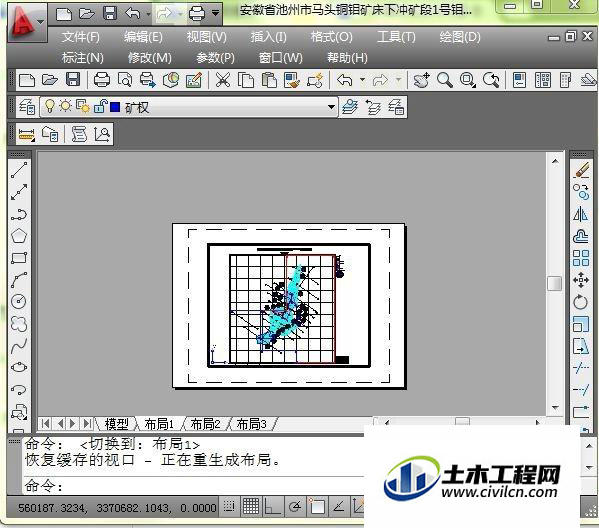This screenshot has width=599, height=528.
Task: Toggle Ortho mode in status bar
Action: point(272,507)
